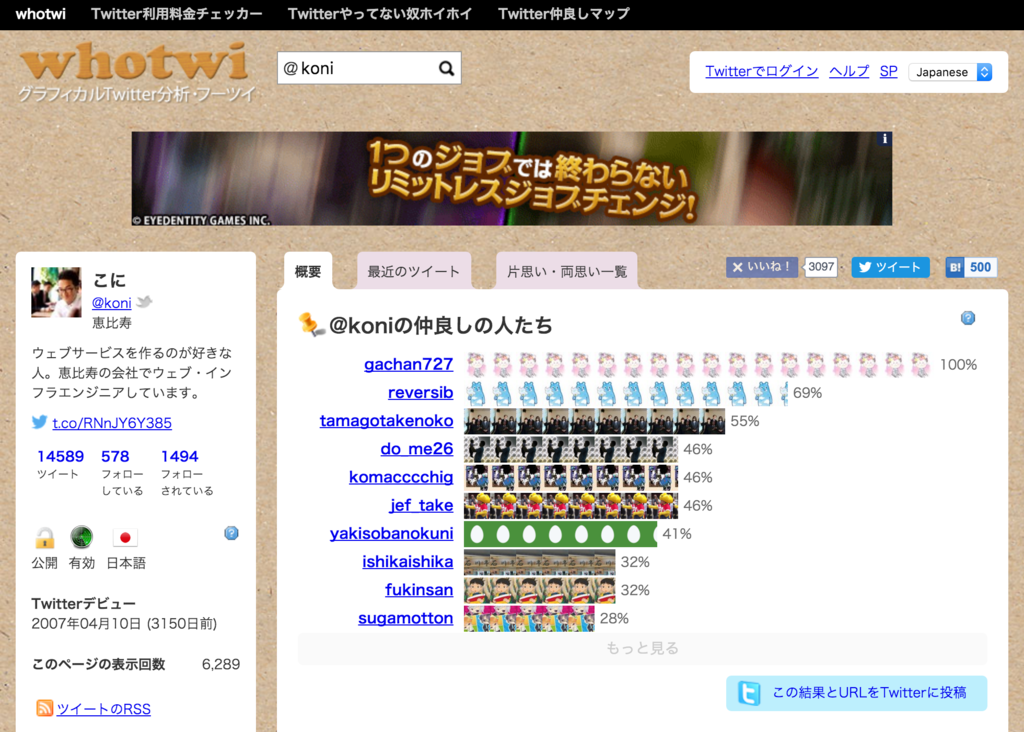Open the Japanese language dropdown
The height and width of the screenshot is (732, 1024).
950,72
